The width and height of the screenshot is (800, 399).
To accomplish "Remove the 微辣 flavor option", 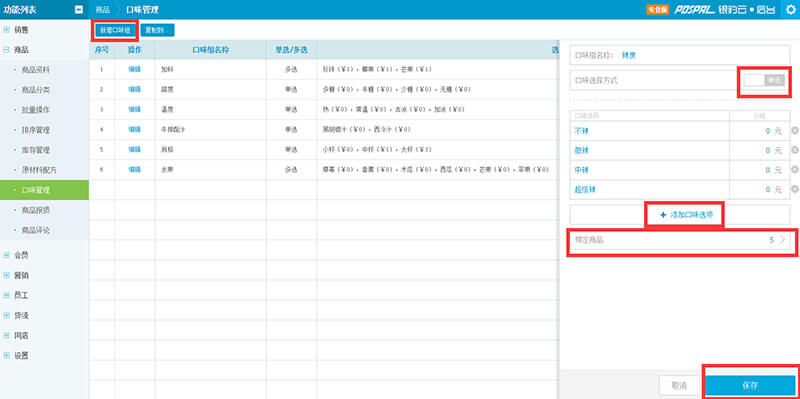I will point(794,150).
